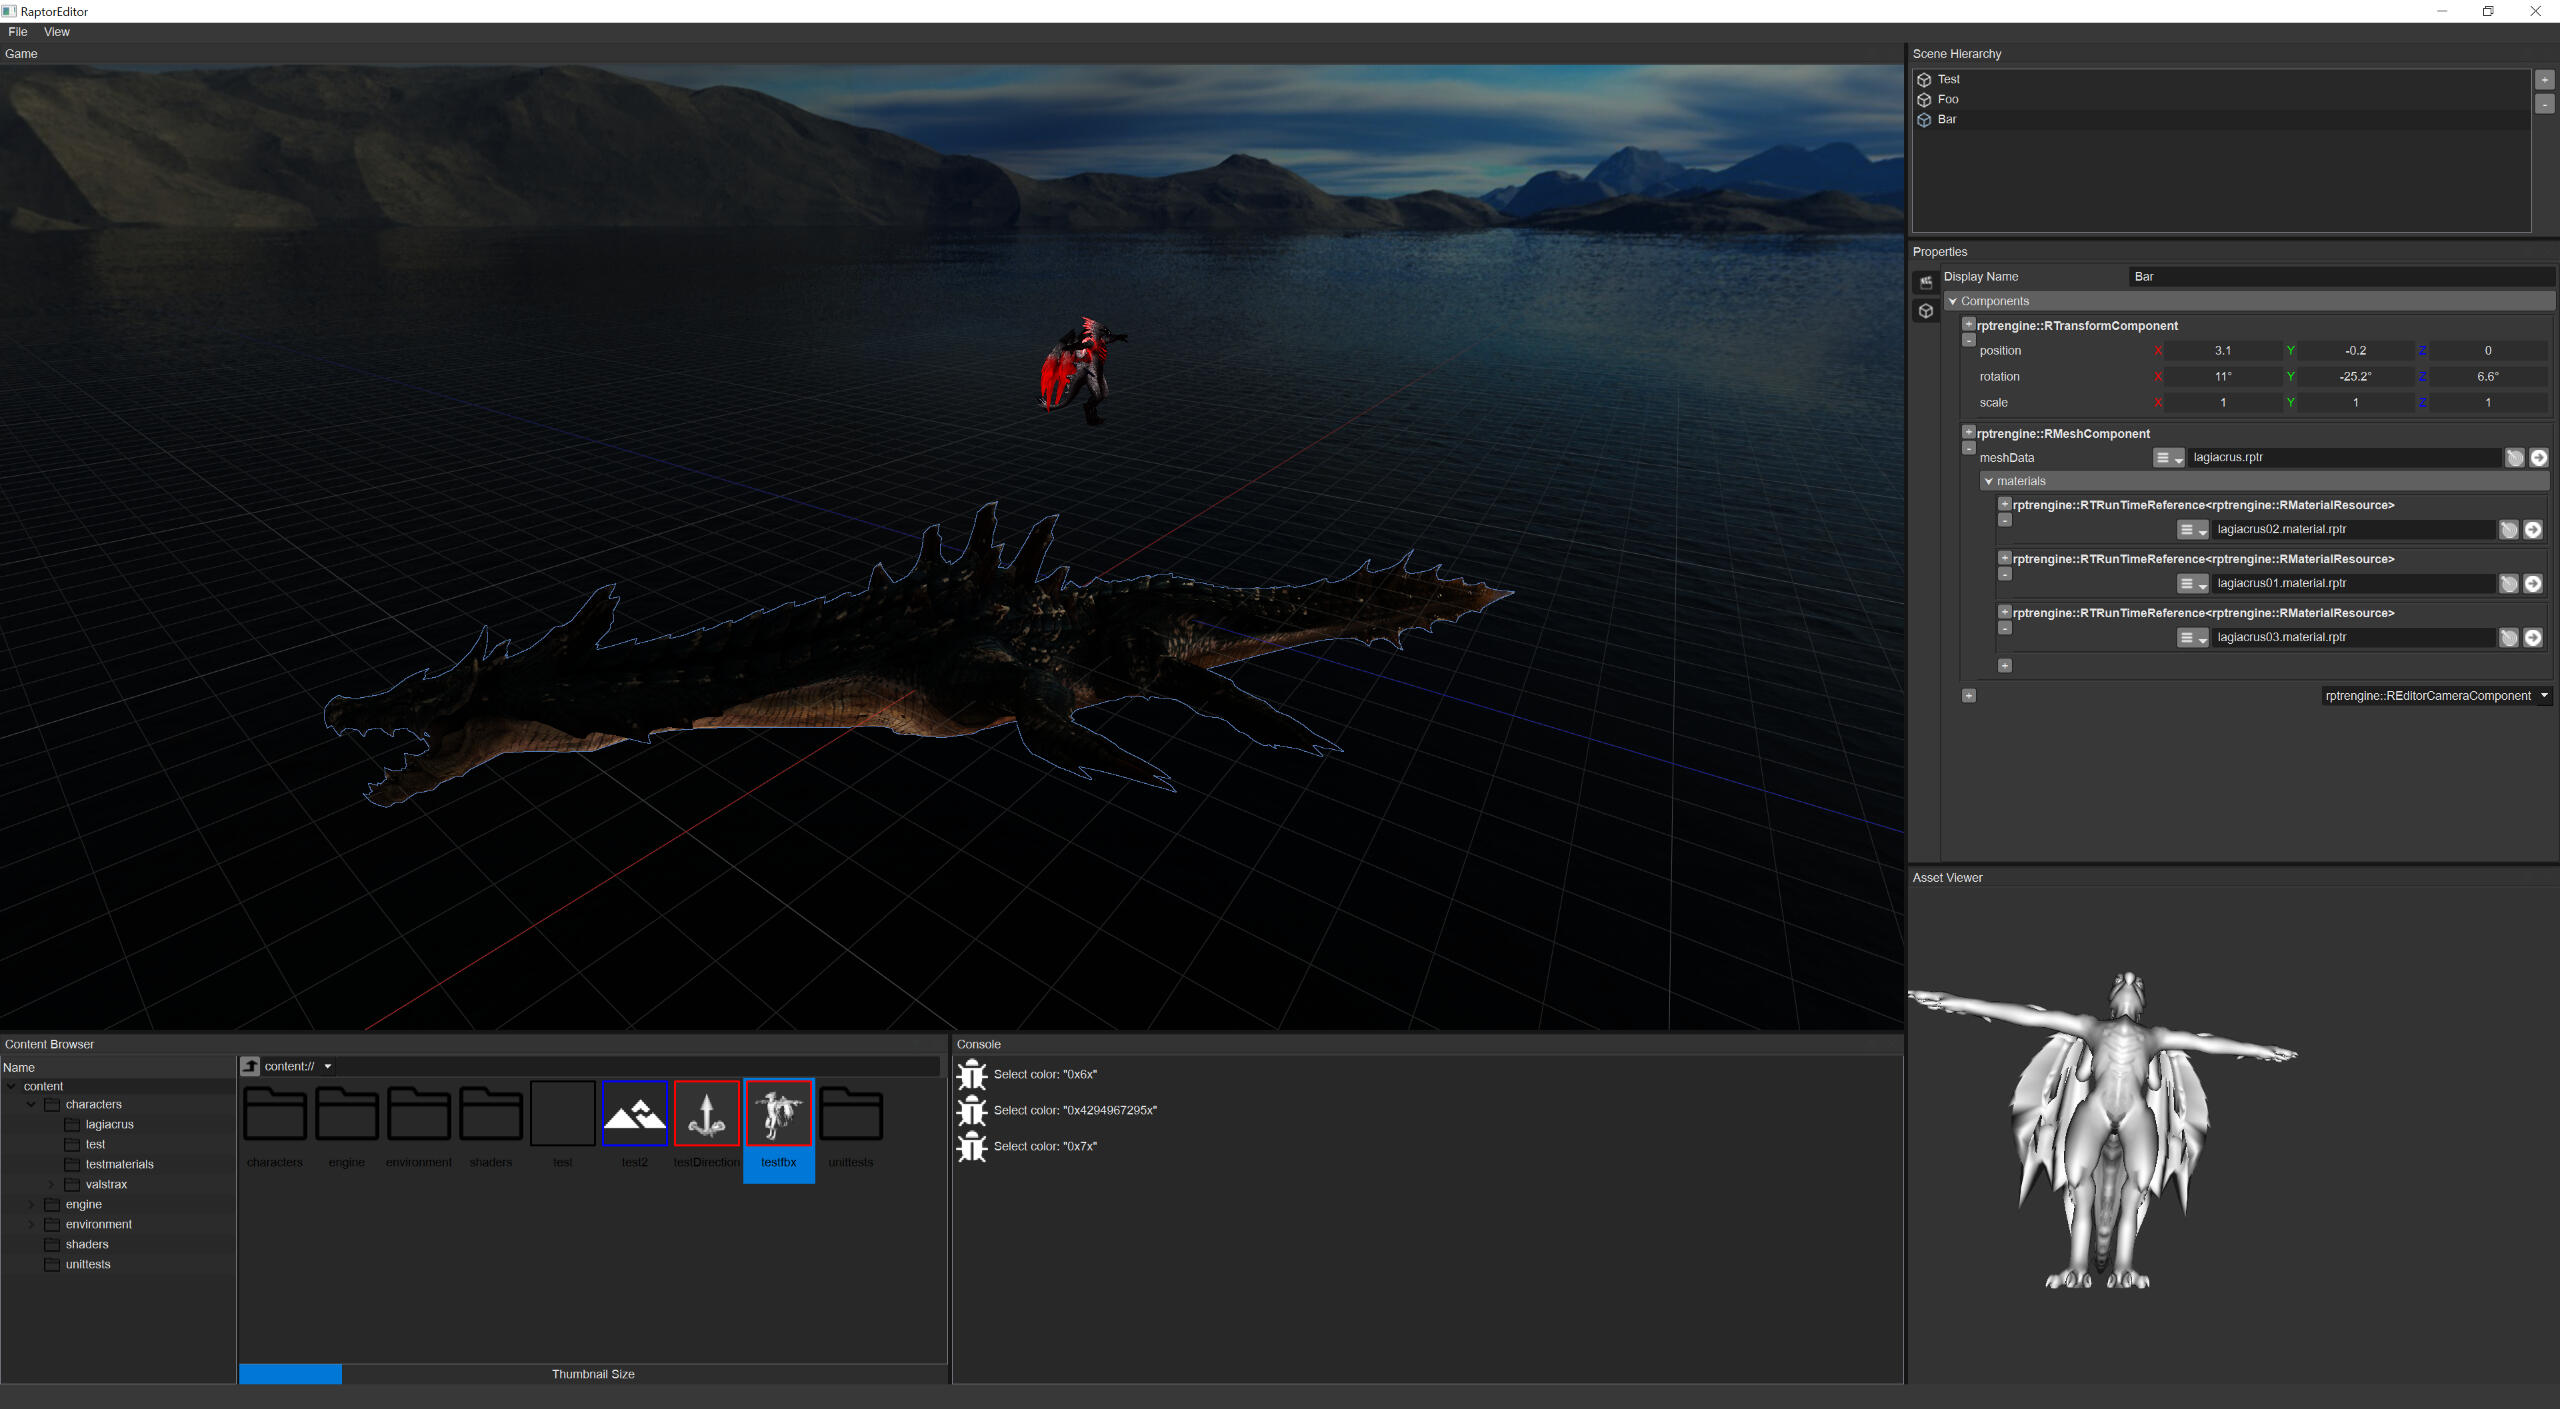Click the arrow icon beside lagiacrus03.material.rptr
This screenshot has height=1409, width=2560.
point(2533,638)
